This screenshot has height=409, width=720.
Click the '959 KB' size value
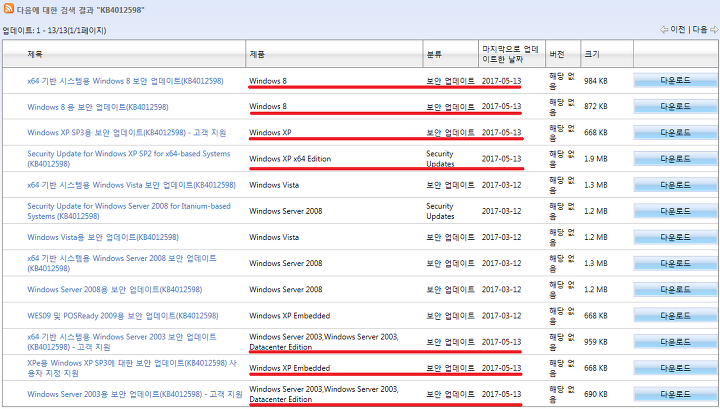(596, 342)
